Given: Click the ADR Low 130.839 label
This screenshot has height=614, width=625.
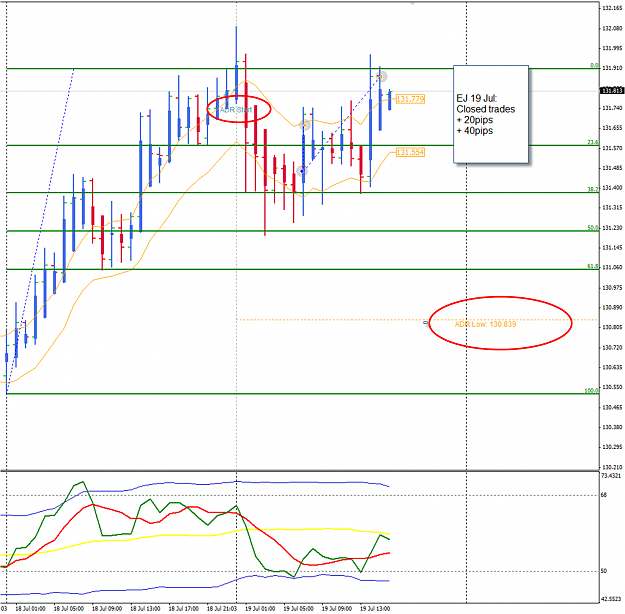Looking at the screenshot, I should coord(485,324).
